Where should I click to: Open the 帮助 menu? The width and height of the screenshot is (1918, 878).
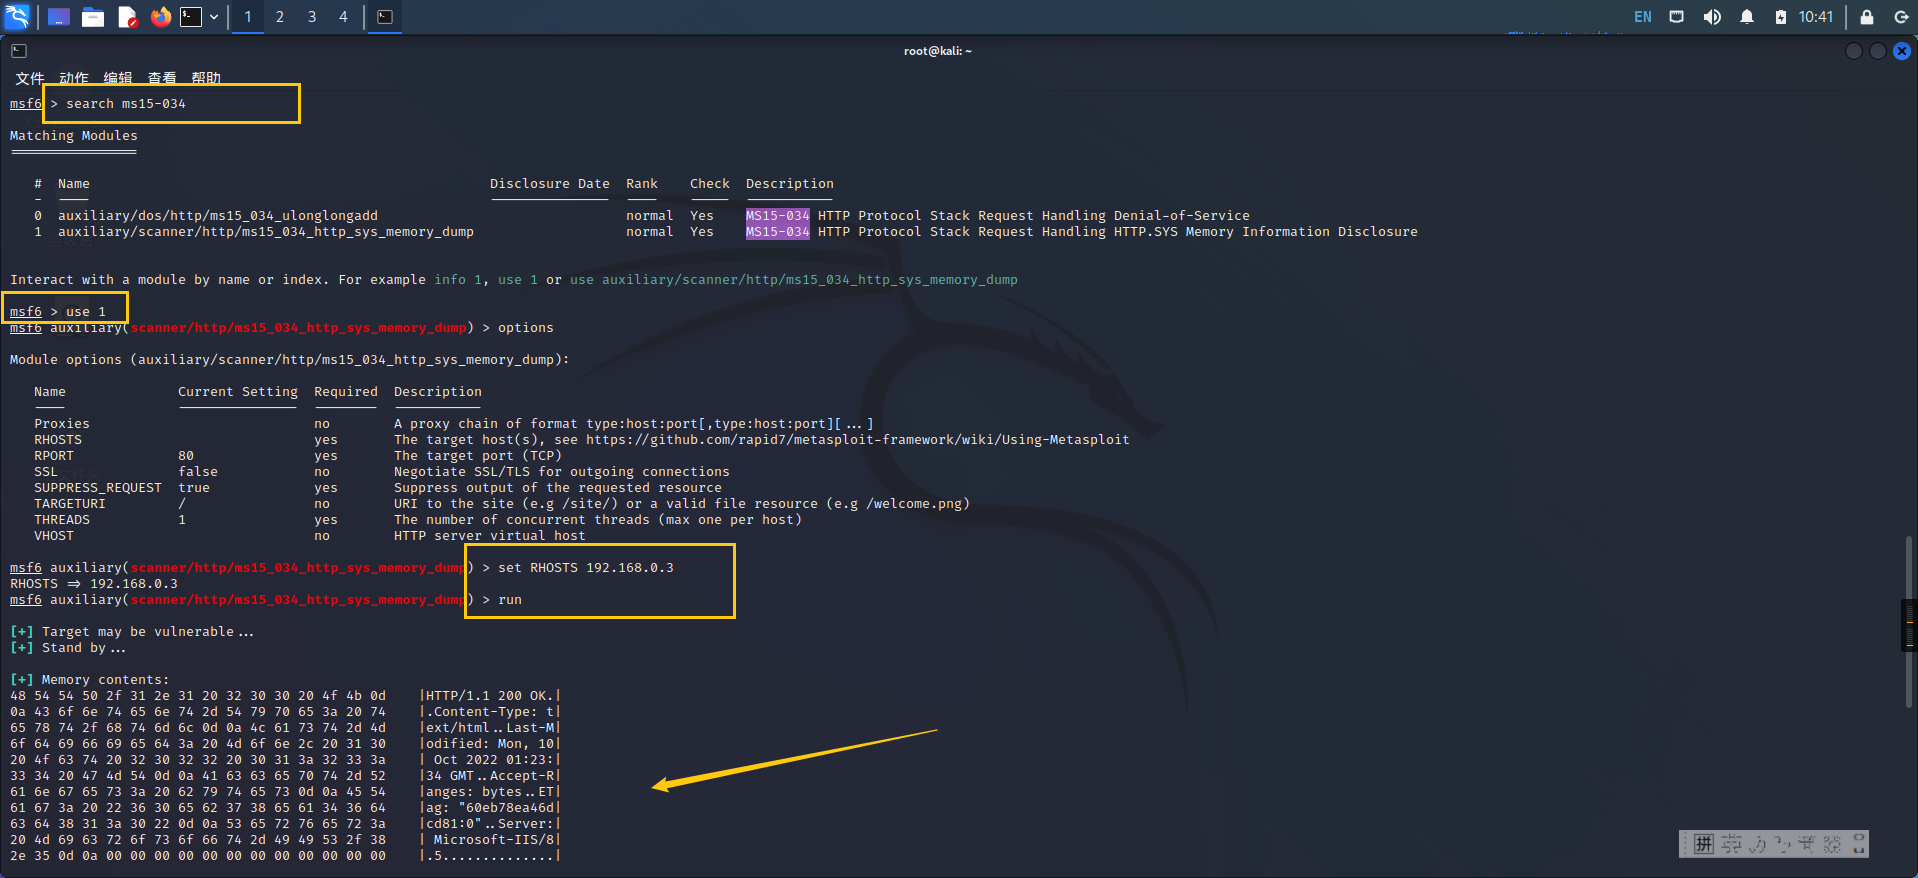click(x=206, y=78)
